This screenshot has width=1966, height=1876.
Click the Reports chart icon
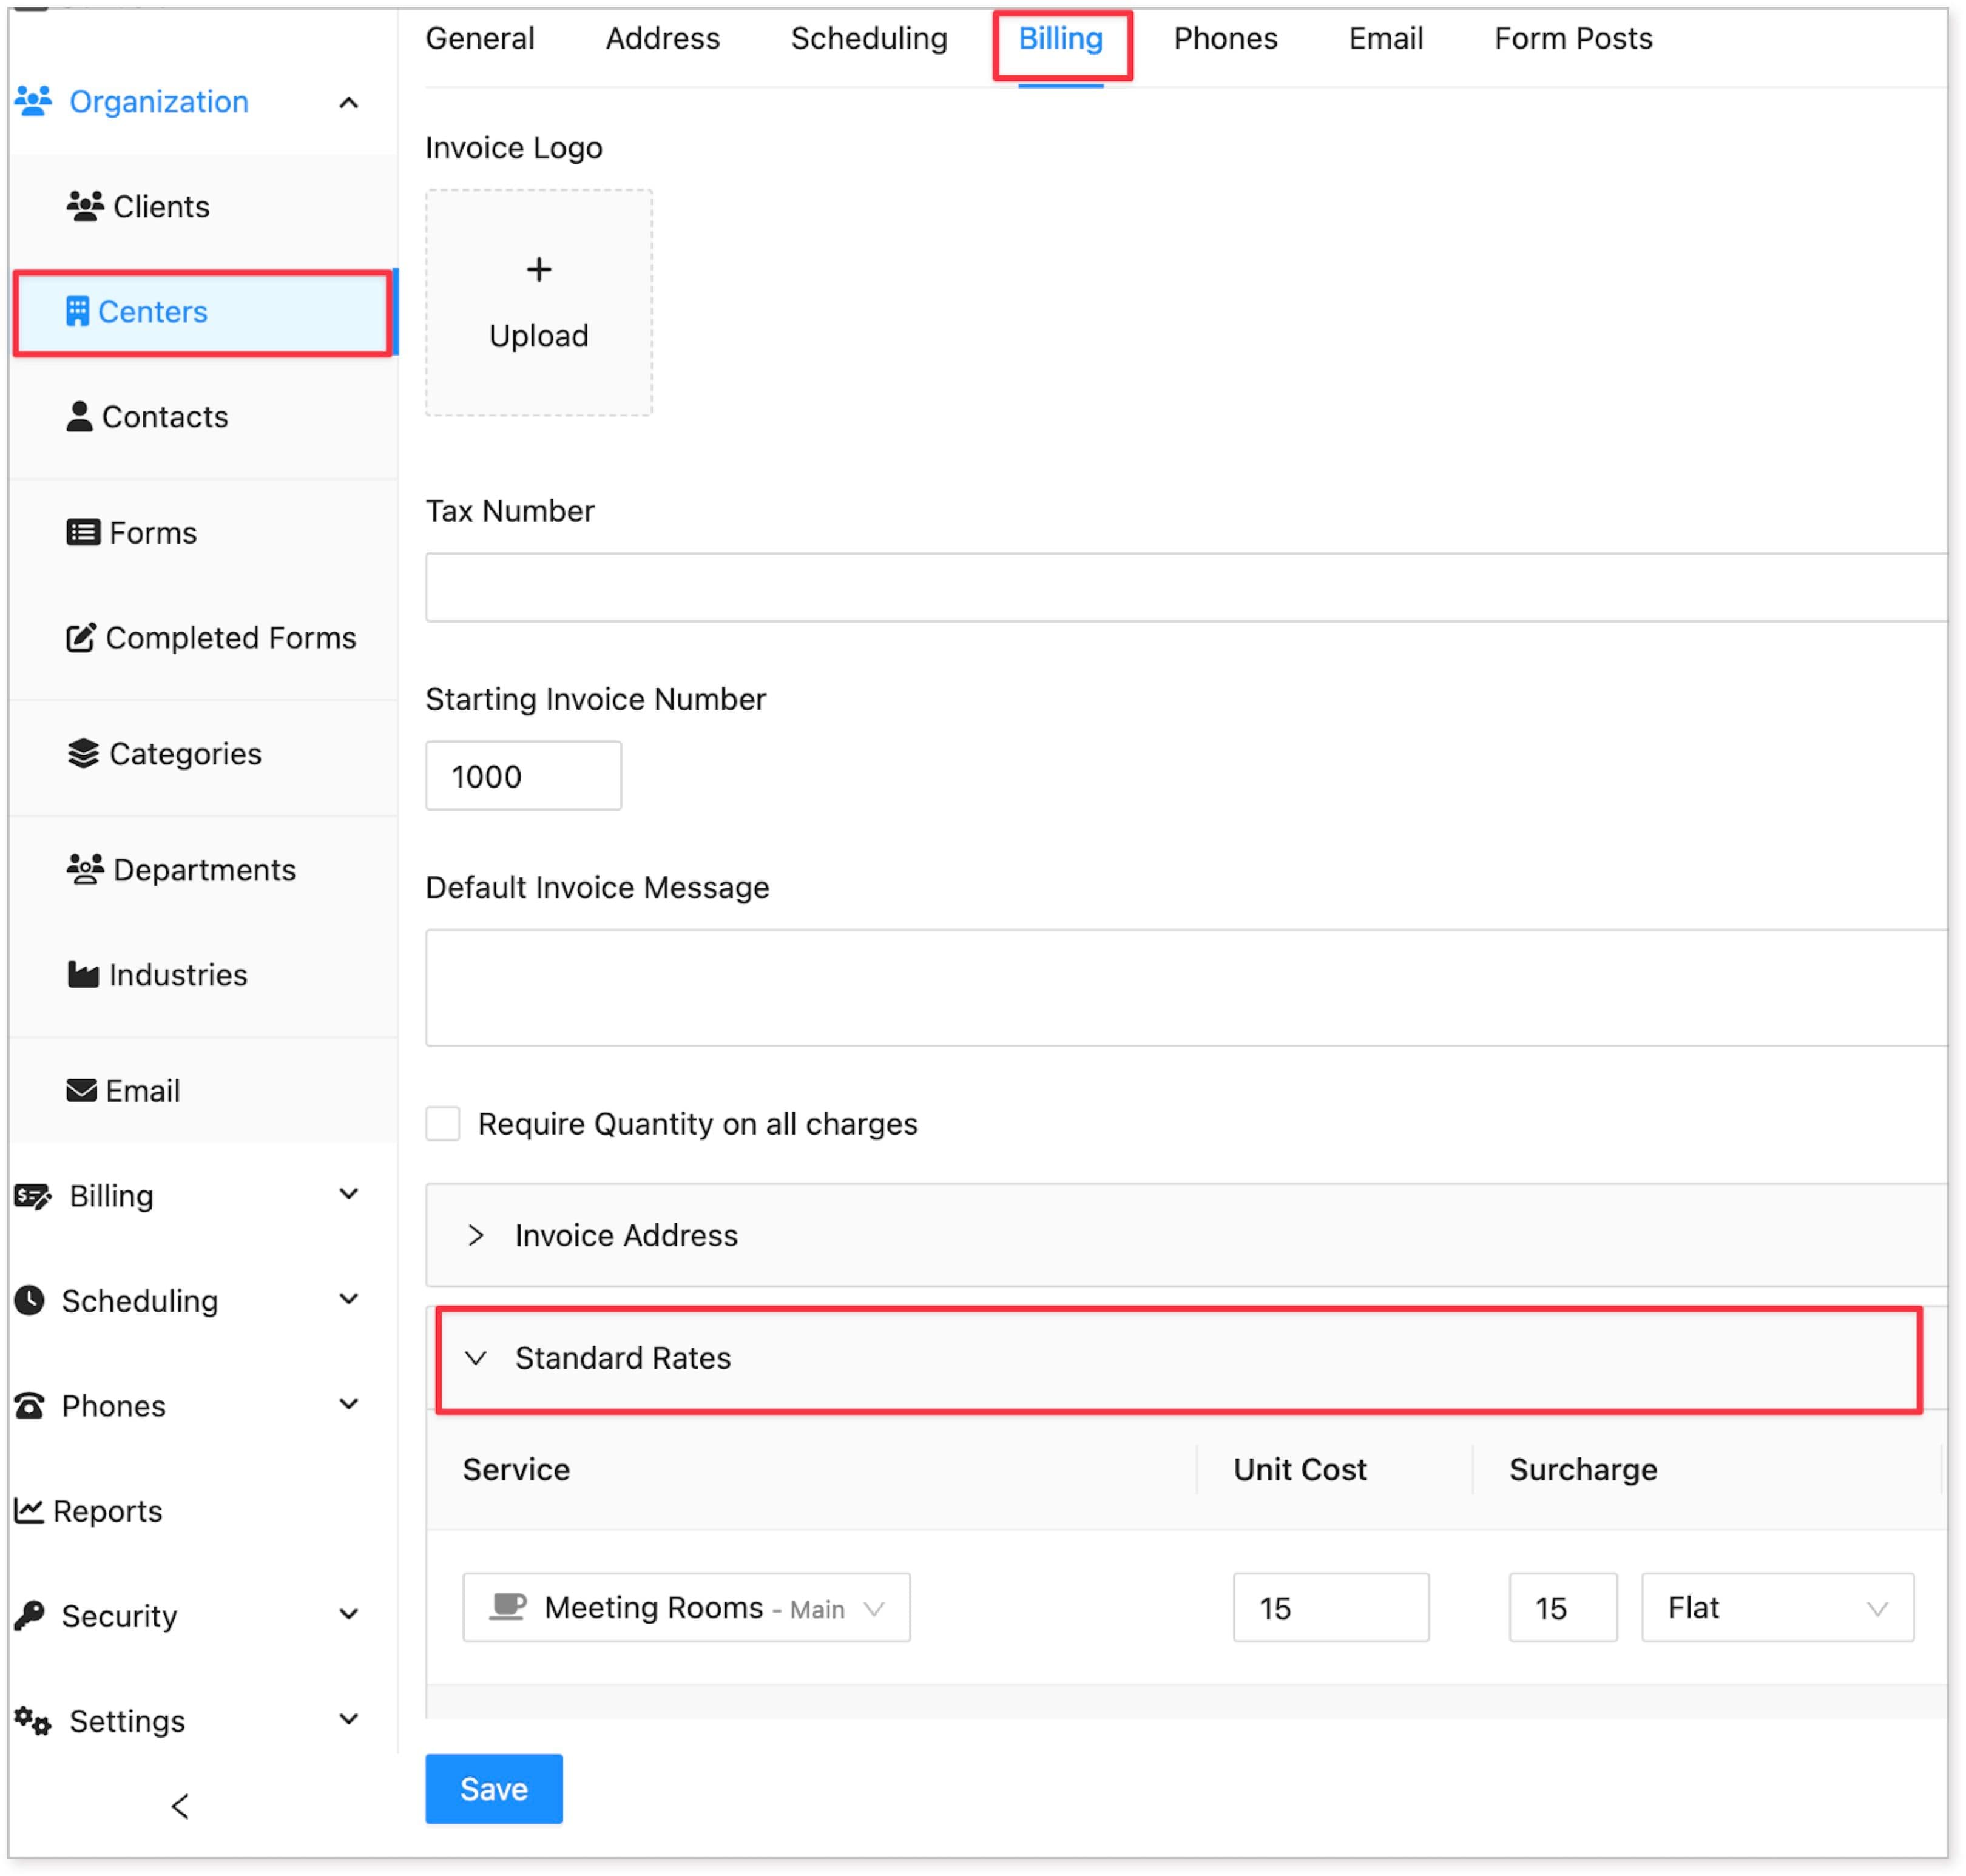click(x=28, y=1511)
